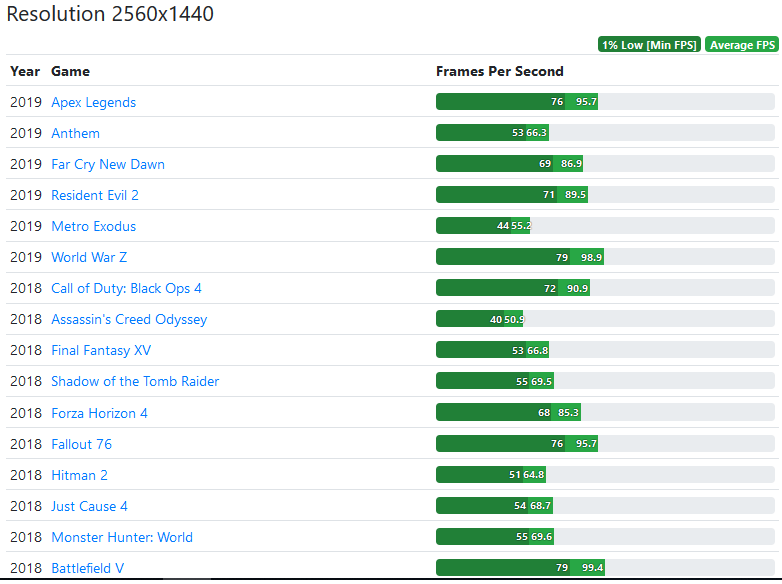Open Call of Duty: Black Ops 4 link

tap(126, 288)
